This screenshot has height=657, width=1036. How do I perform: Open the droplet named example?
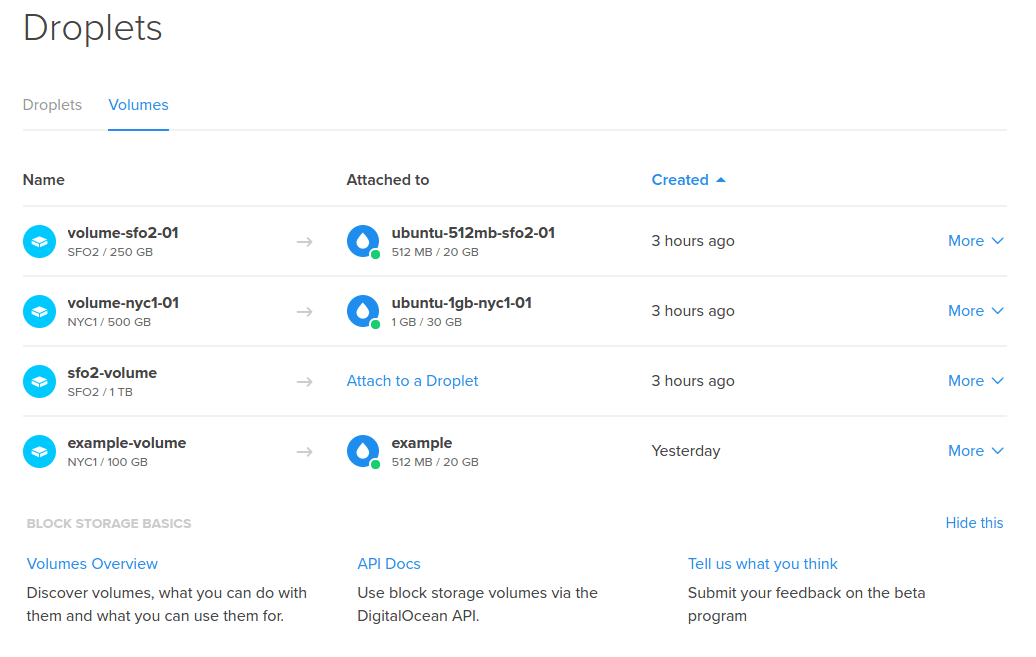pyautogui.click(x=422, y=443)
